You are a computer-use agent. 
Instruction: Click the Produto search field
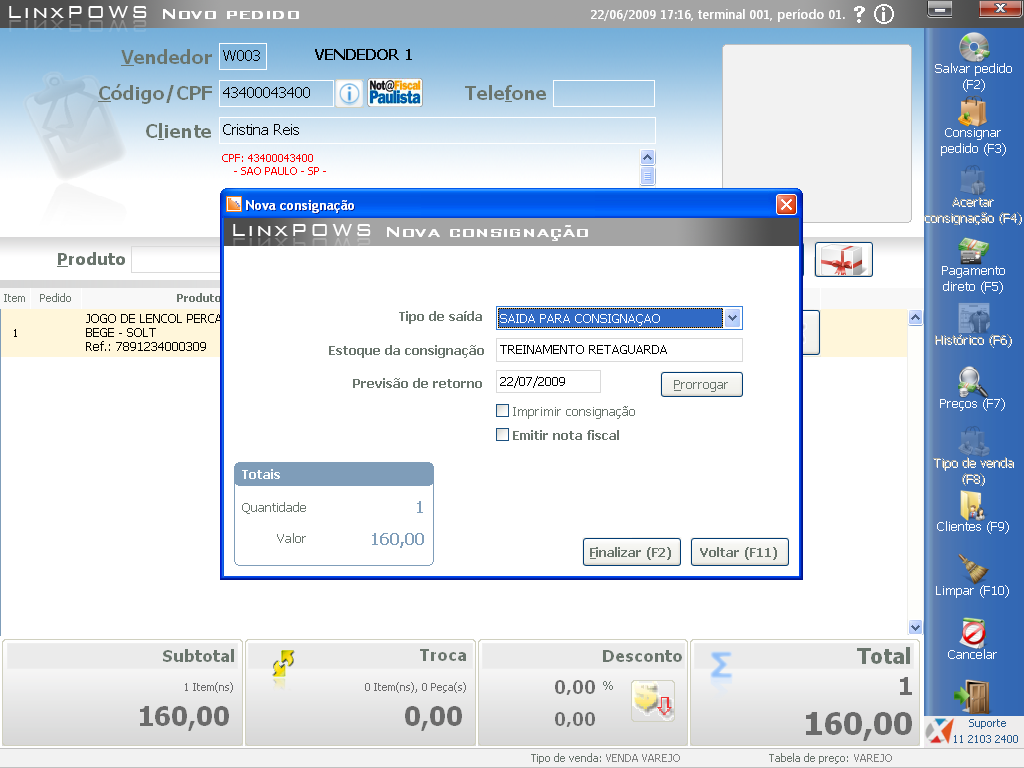click(176, 259)
